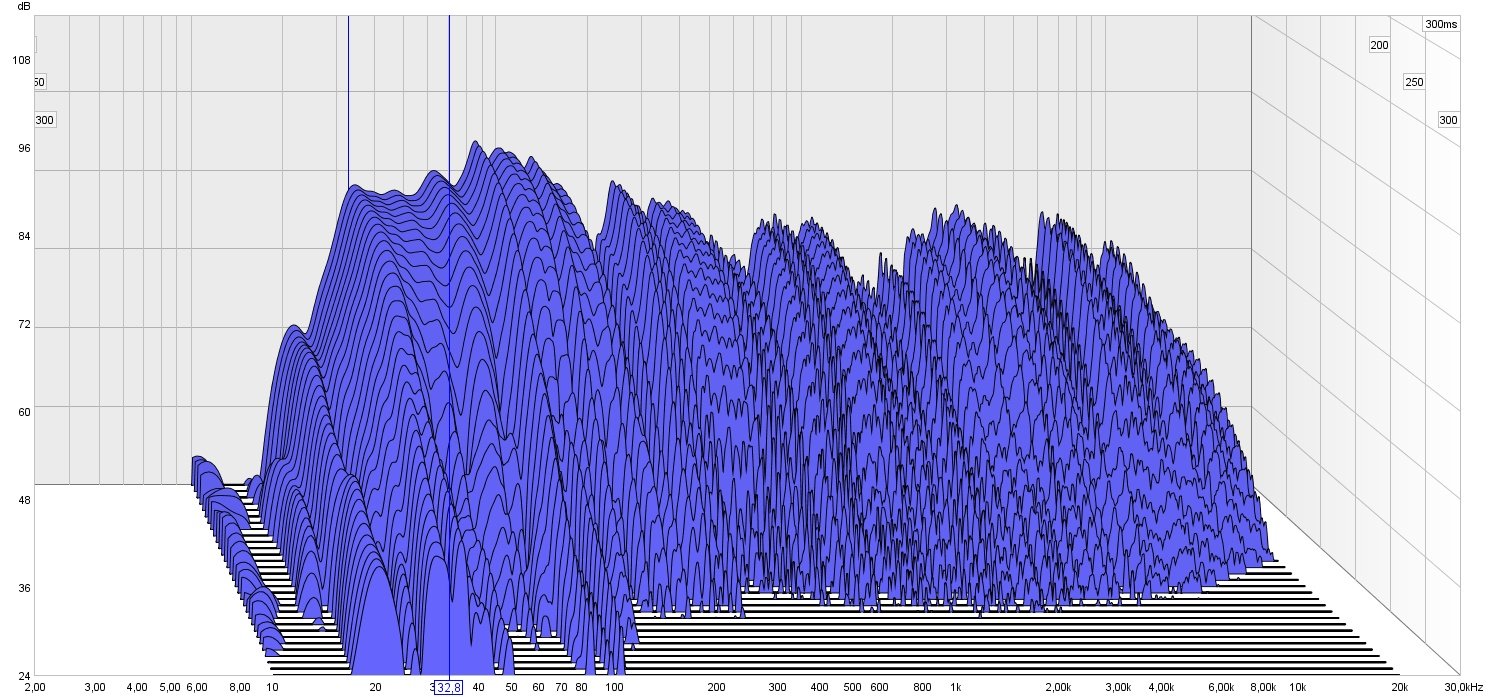Click the 32,8 frequency cursor readout box
Screen dimensions: 1494x697
[448, 688]
